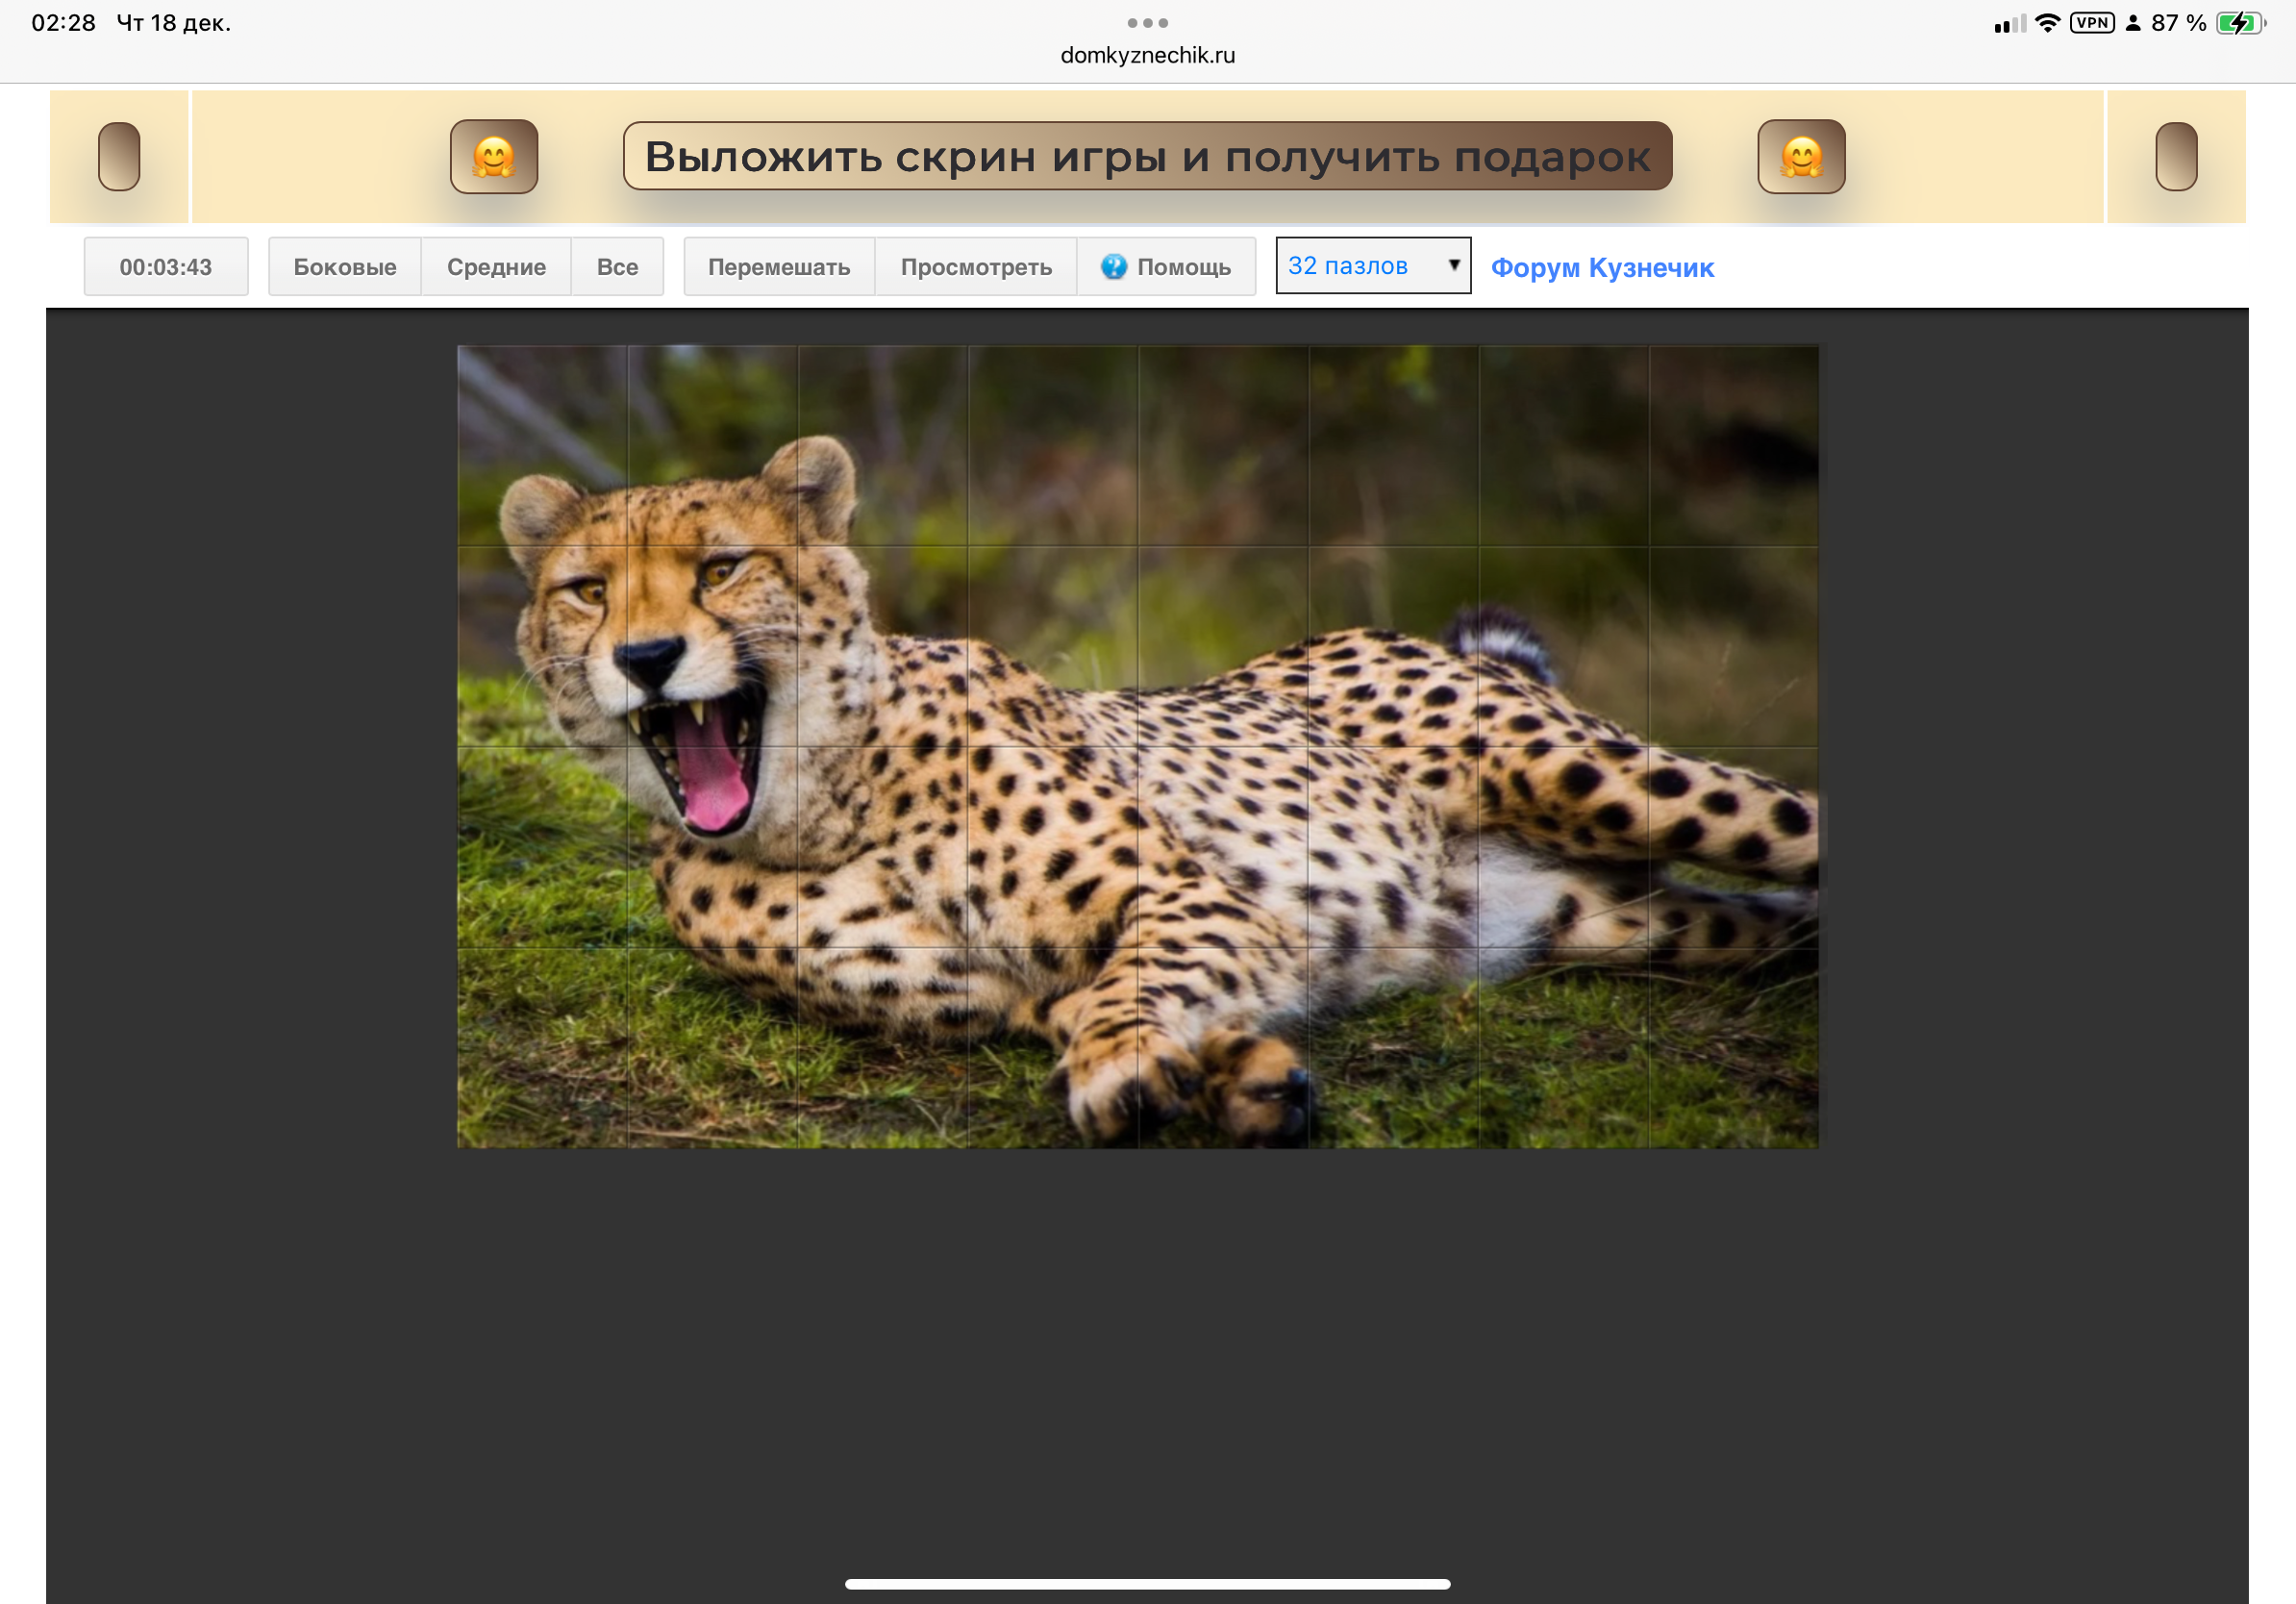The image size is (2296, 1604).
Task: Click the left hugging emoji button
Action: tap(494, 156)
